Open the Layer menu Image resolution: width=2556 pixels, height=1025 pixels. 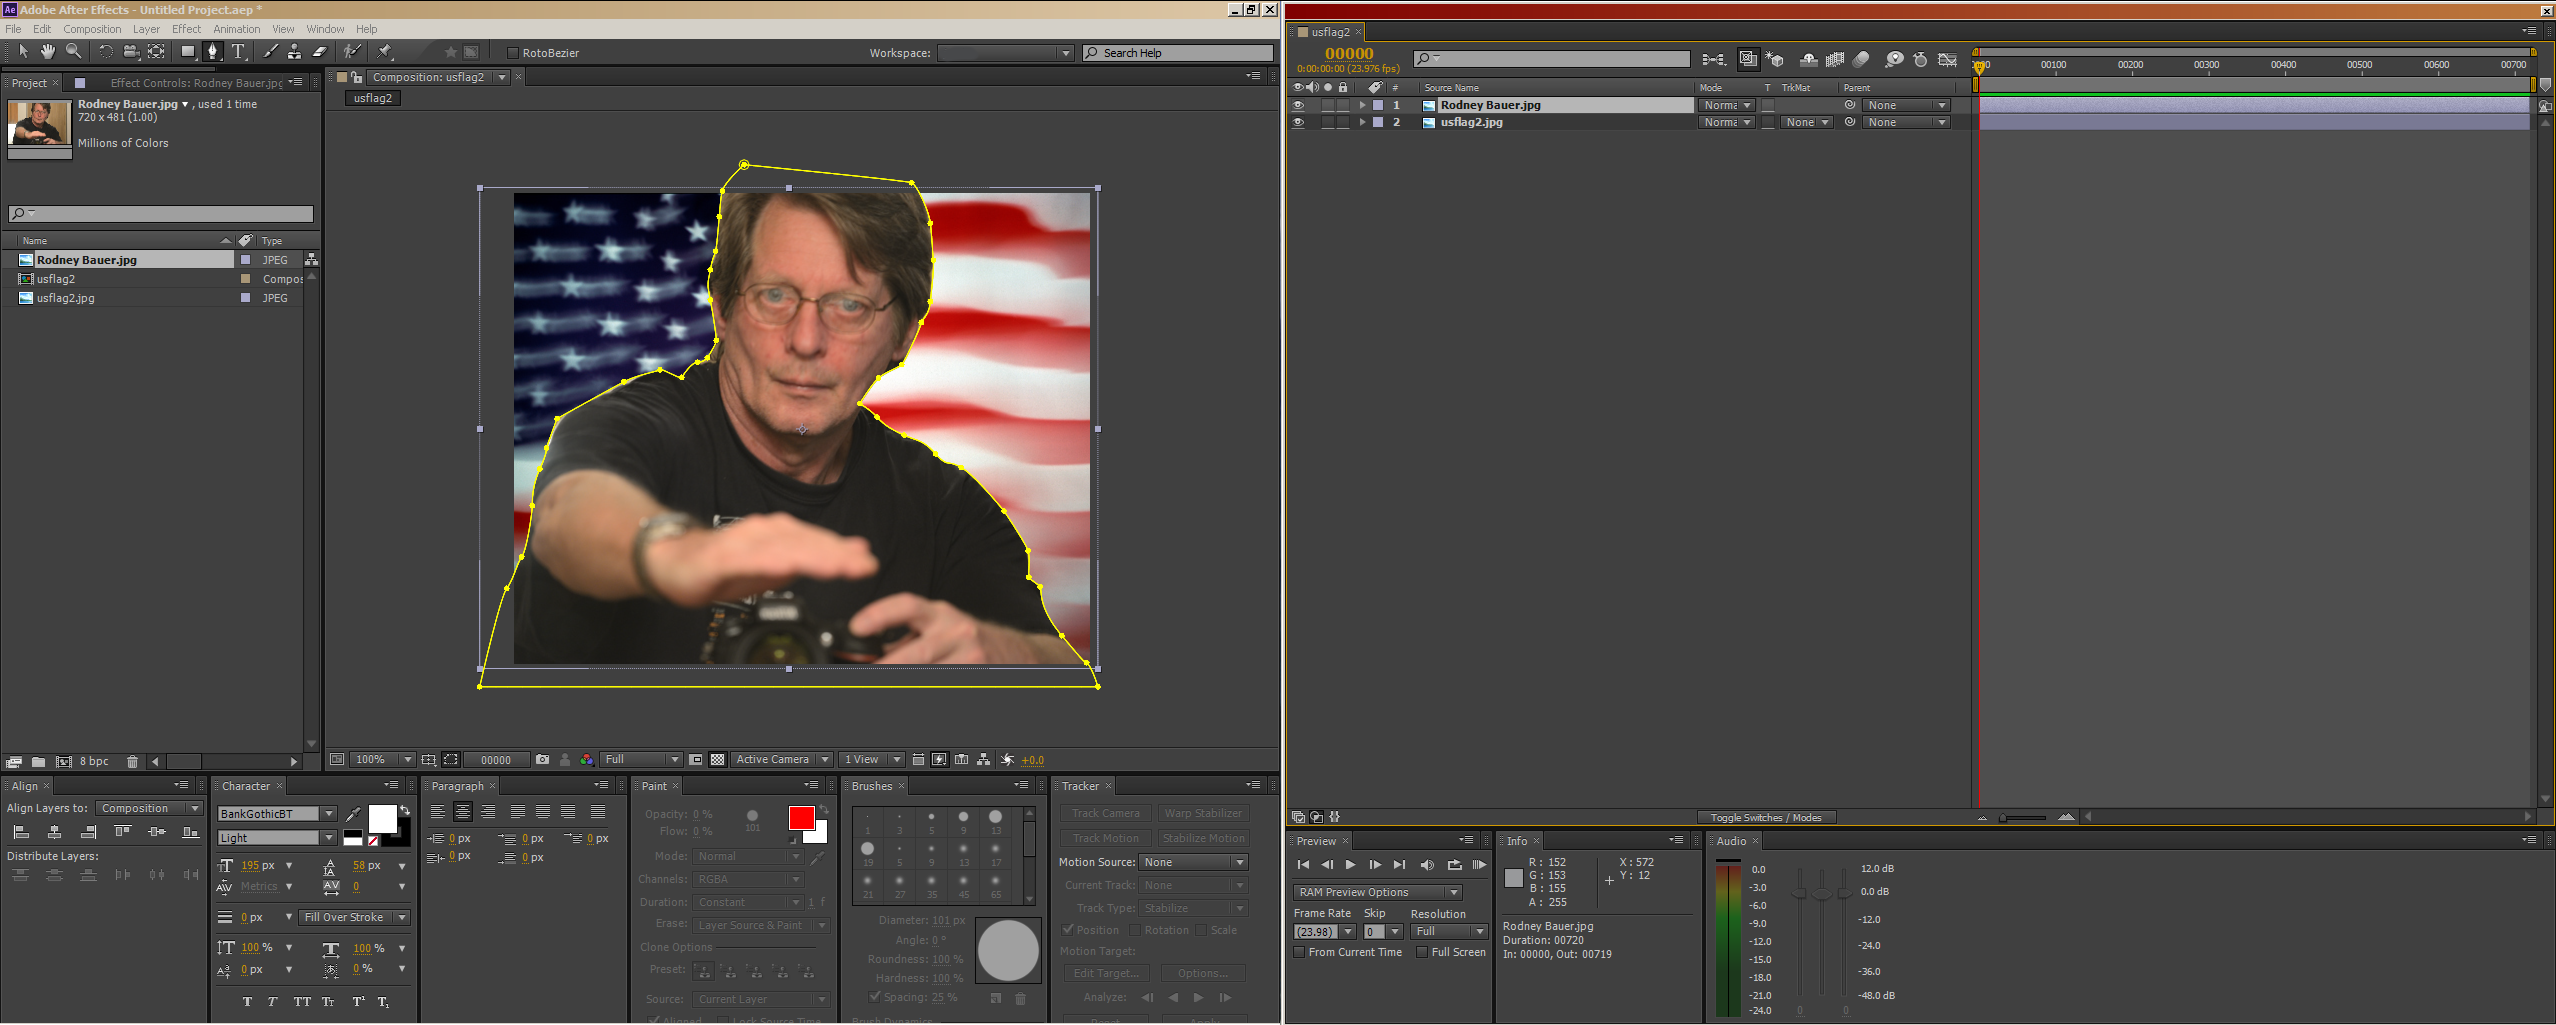tap(146, 29)
